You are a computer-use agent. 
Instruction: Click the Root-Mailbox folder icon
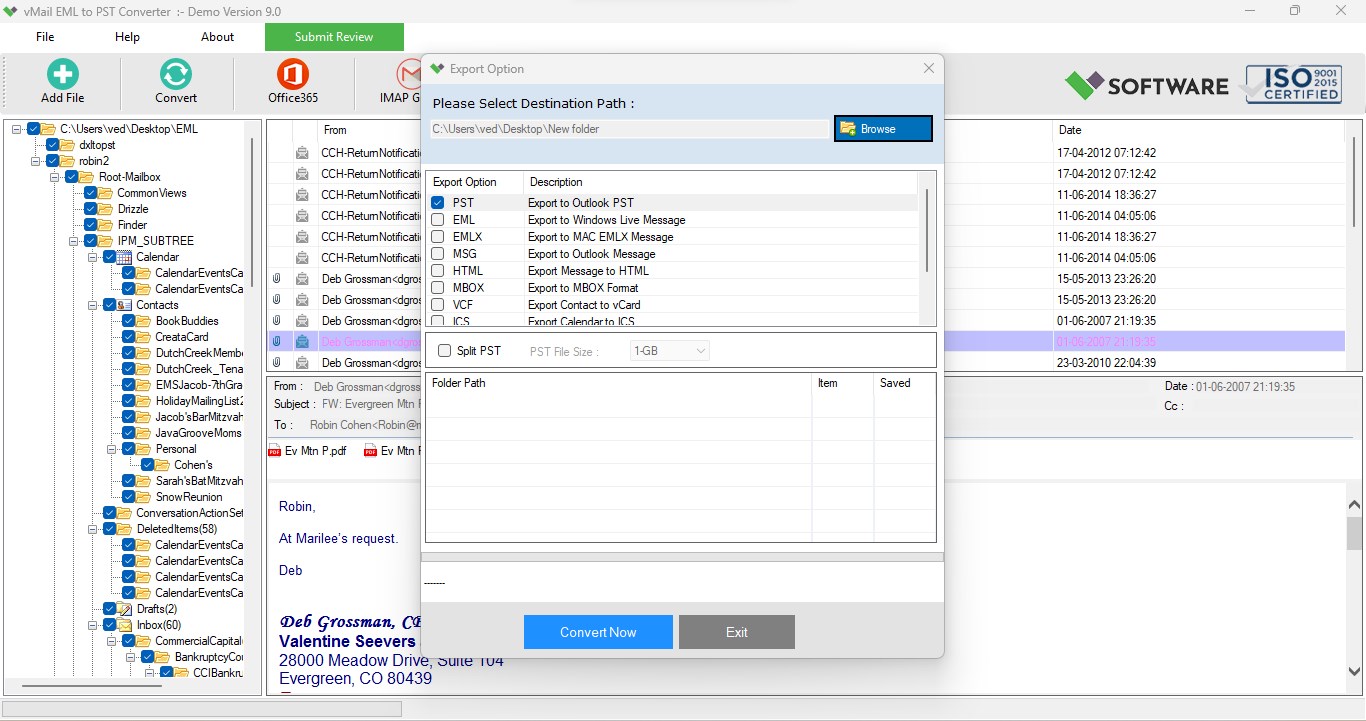point(87,177)
